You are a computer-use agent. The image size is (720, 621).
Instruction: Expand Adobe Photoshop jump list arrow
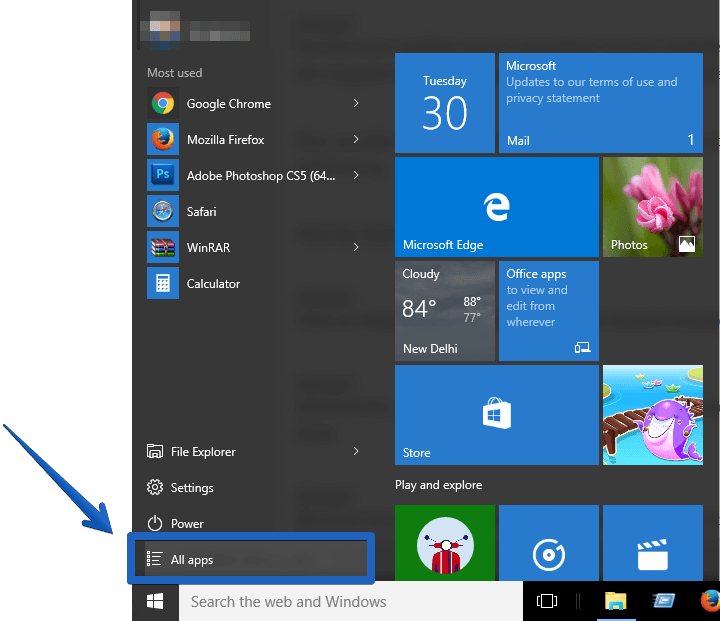click(x=356, y=175)
